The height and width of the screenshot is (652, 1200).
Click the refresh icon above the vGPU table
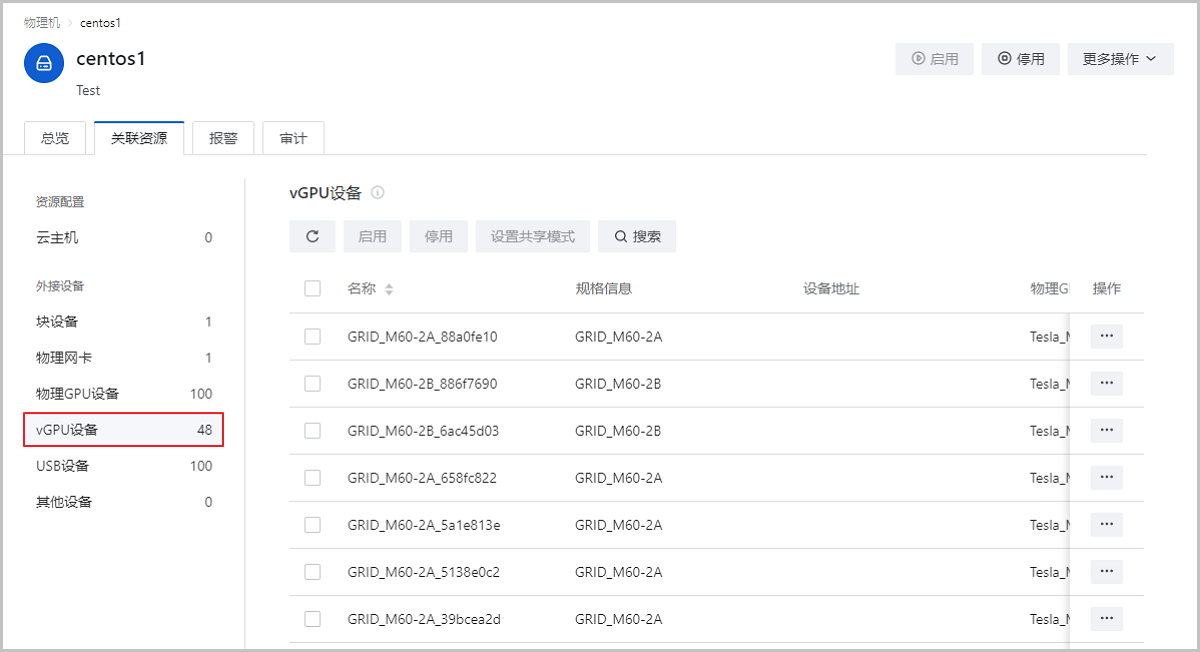(312, 236)
